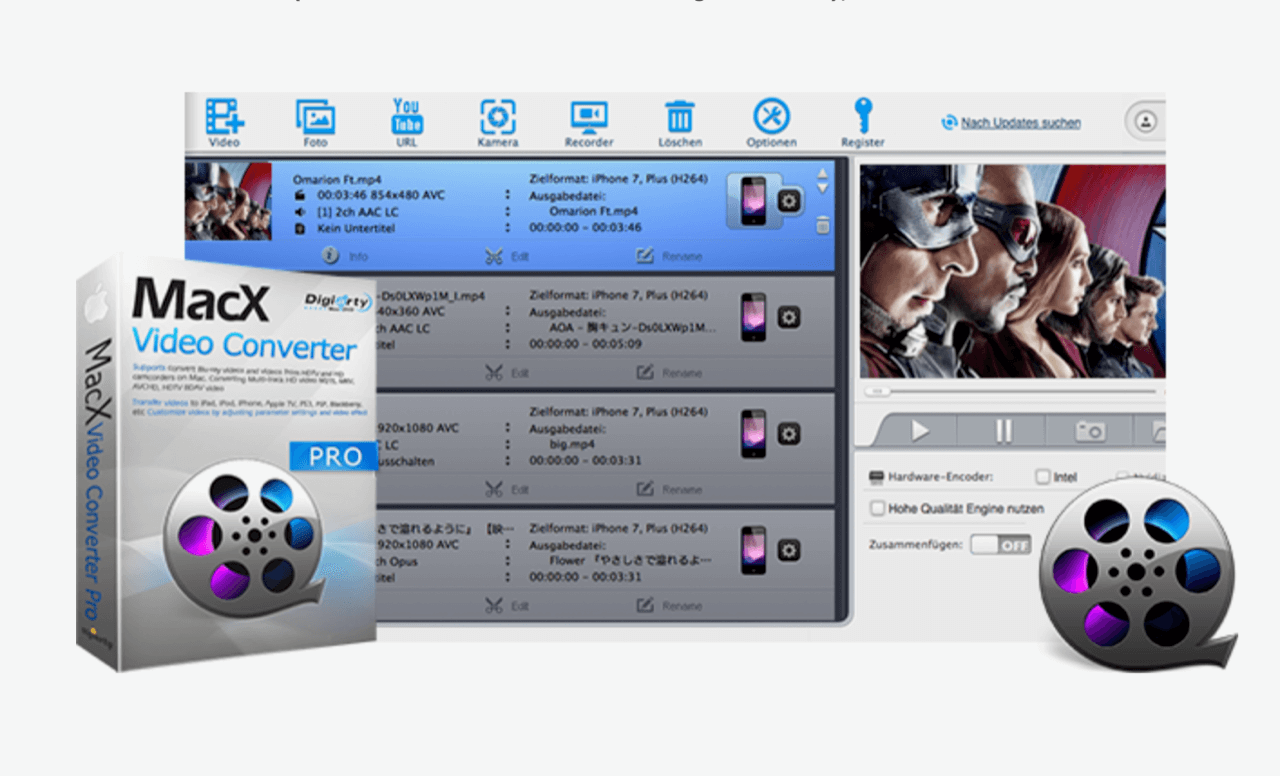Click Edit scissors in the AOA video row
The image size is (1280, 776).
click(x=507, y=372)
